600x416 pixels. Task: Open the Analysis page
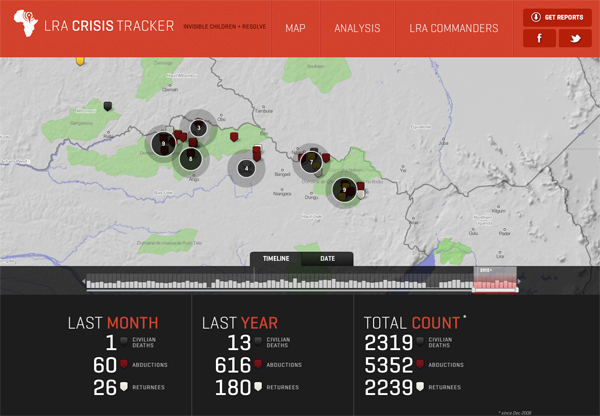357,29
